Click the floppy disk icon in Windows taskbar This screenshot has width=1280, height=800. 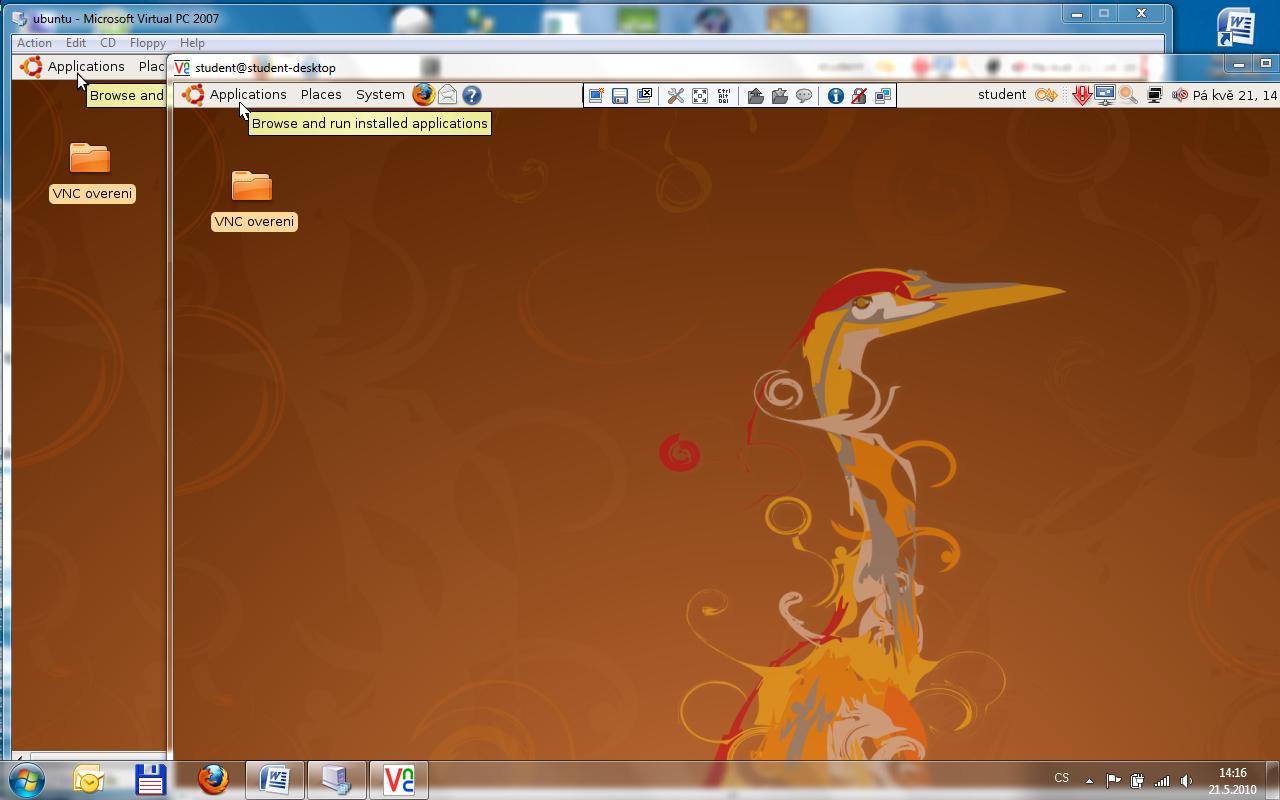click(150, 779)
